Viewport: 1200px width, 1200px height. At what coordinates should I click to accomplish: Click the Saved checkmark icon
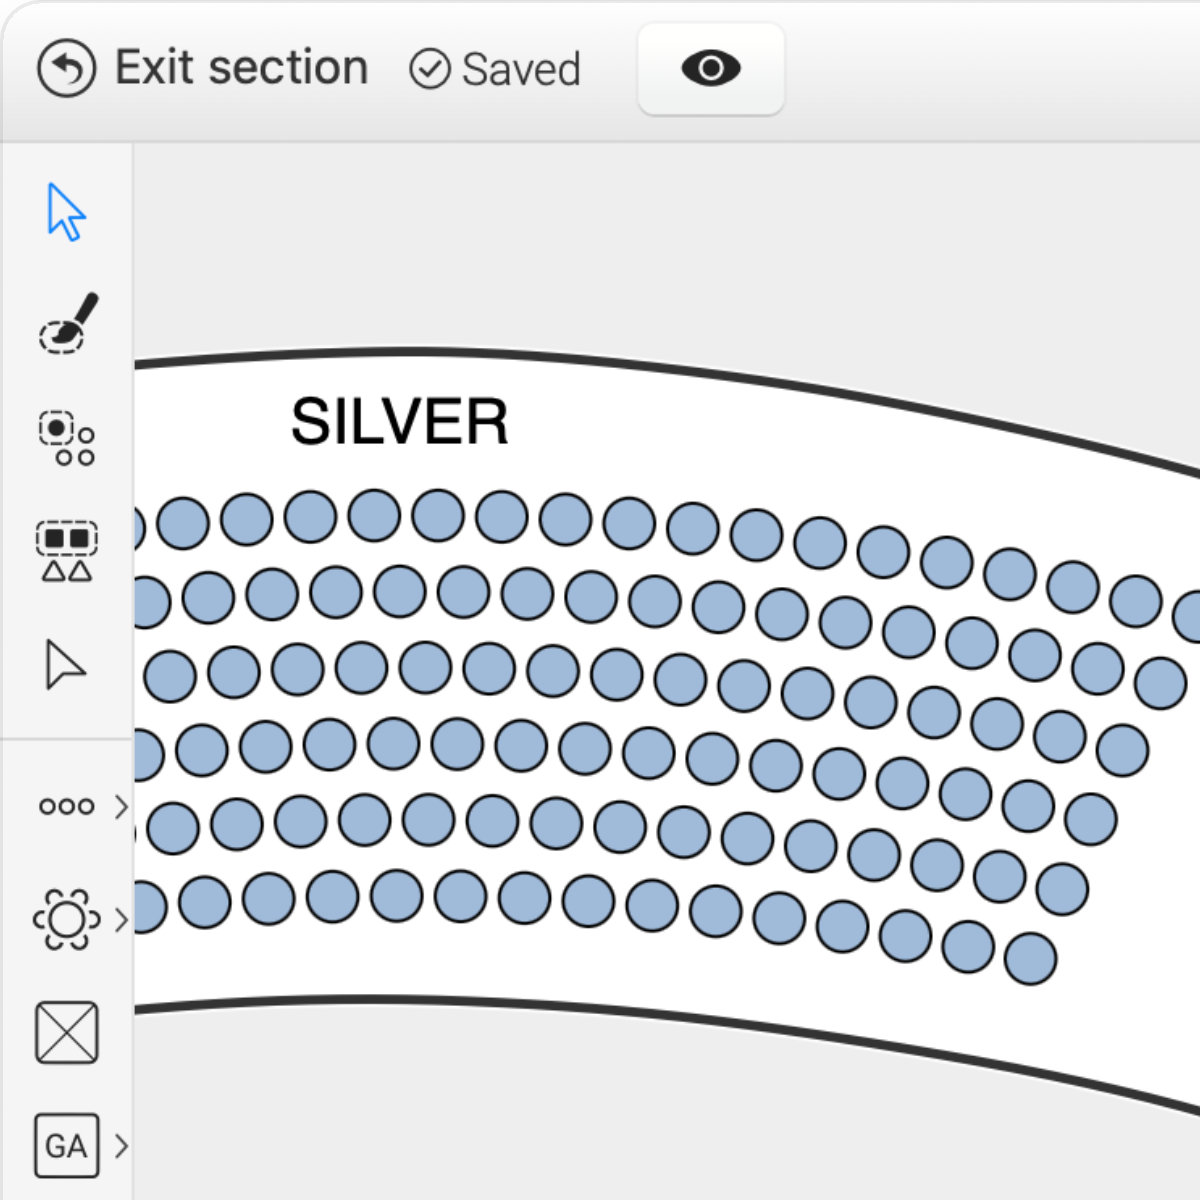coord(430,70)
